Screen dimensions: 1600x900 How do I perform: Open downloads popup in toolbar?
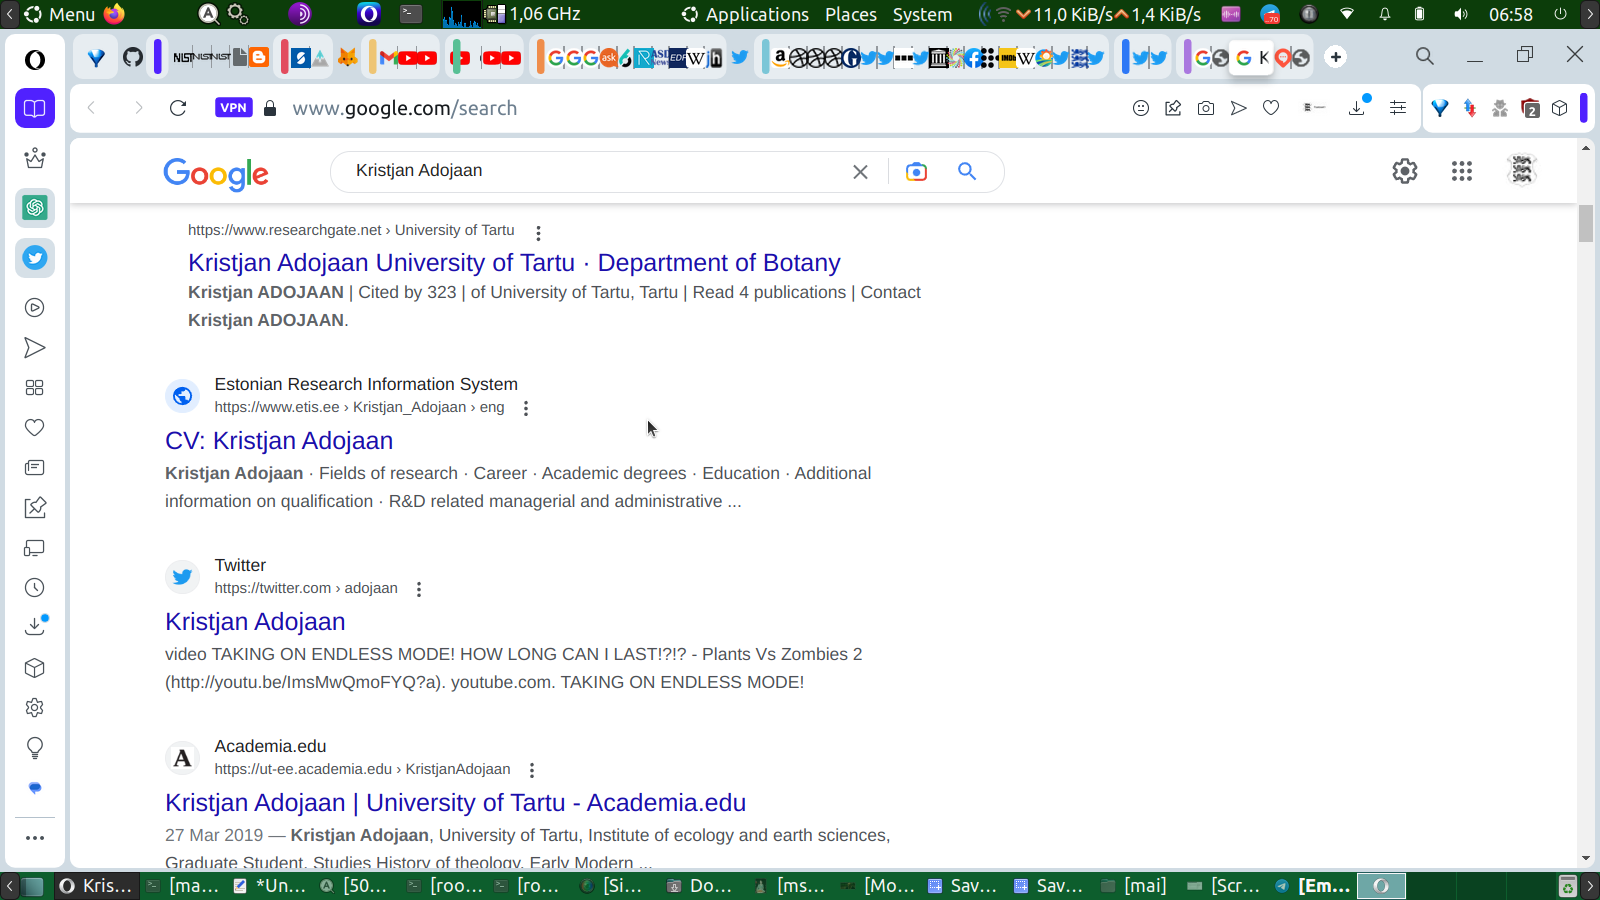pos(1358,107)
